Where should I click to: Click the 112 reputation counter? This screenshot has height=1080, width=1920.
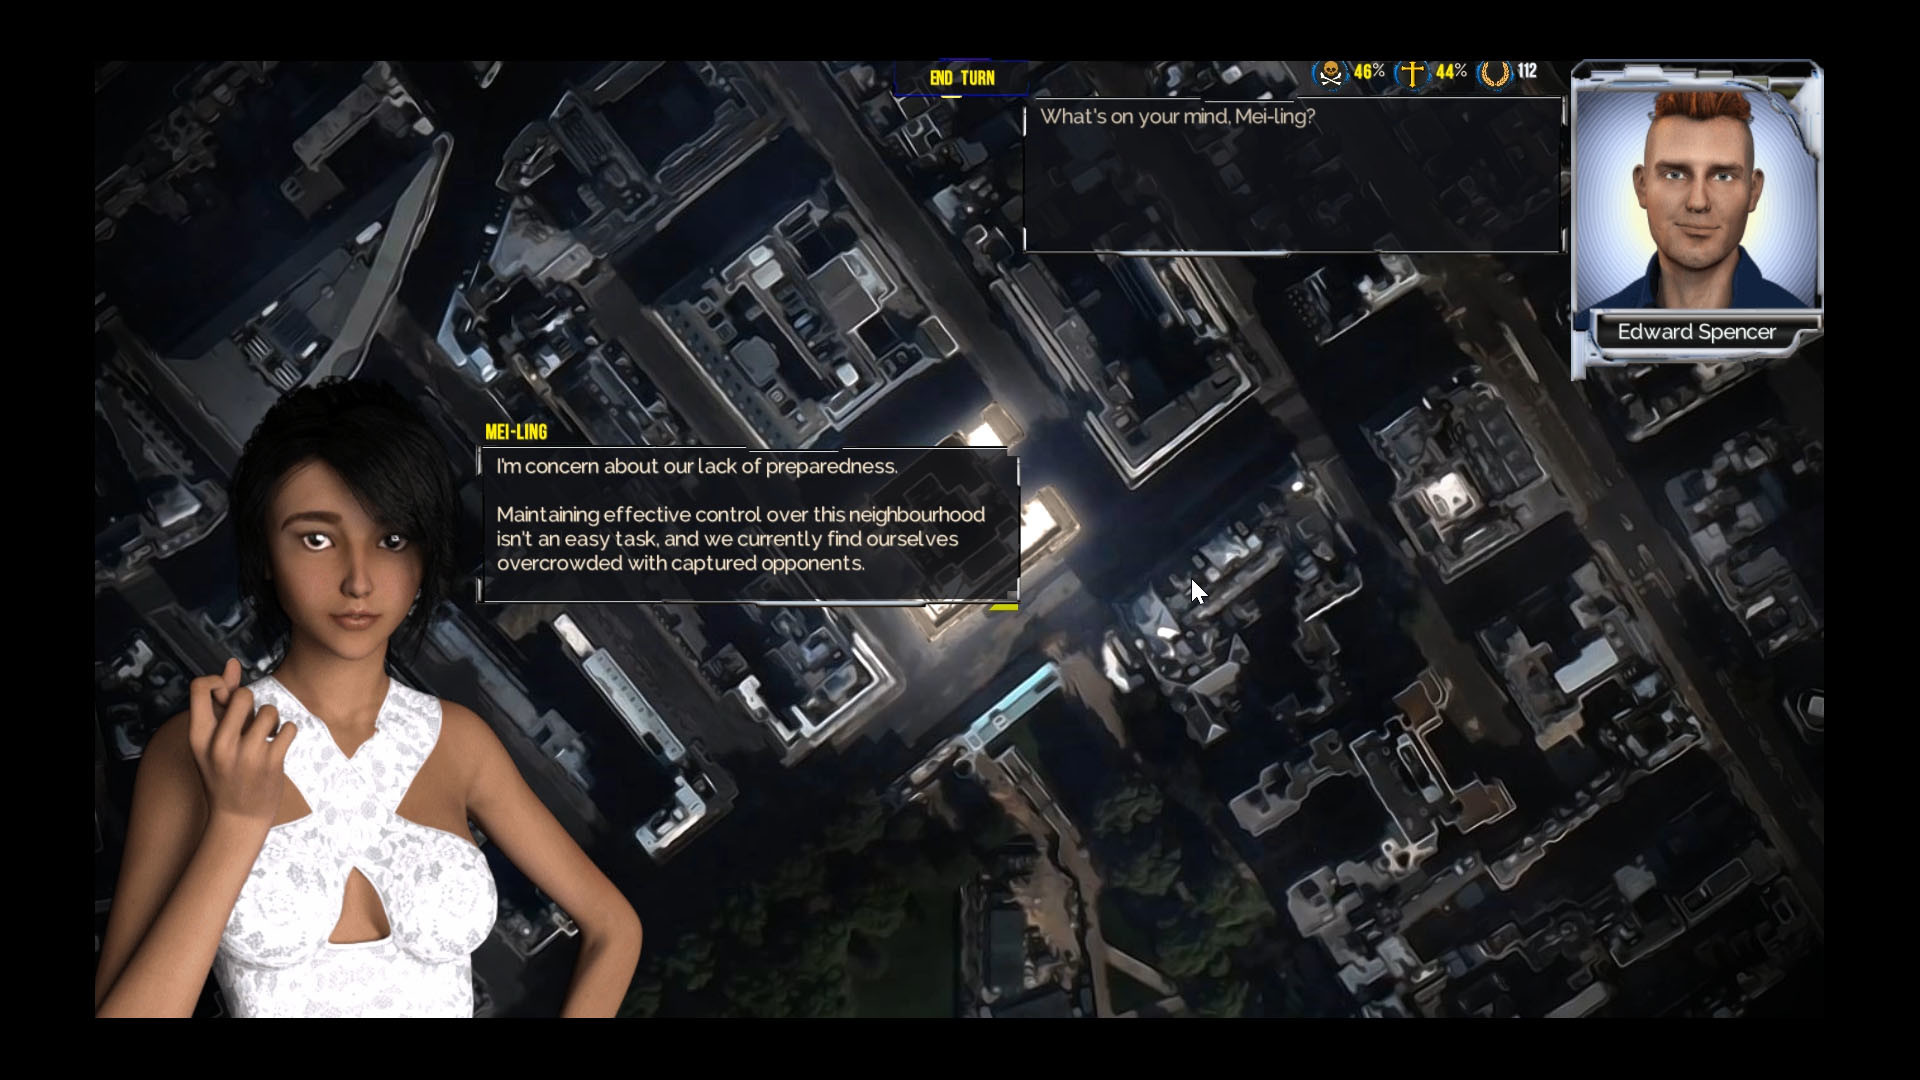pos(1527,71)
